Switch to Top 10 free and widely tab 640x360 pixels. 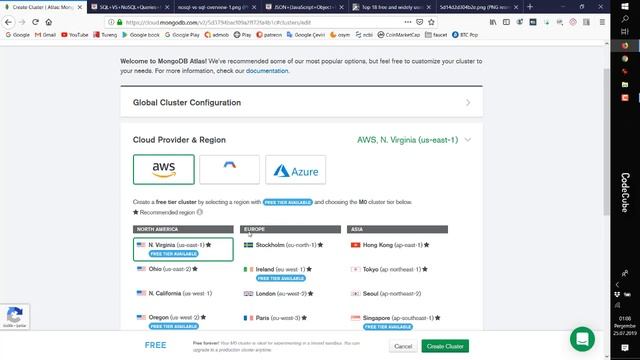click(x=391, y=7)
